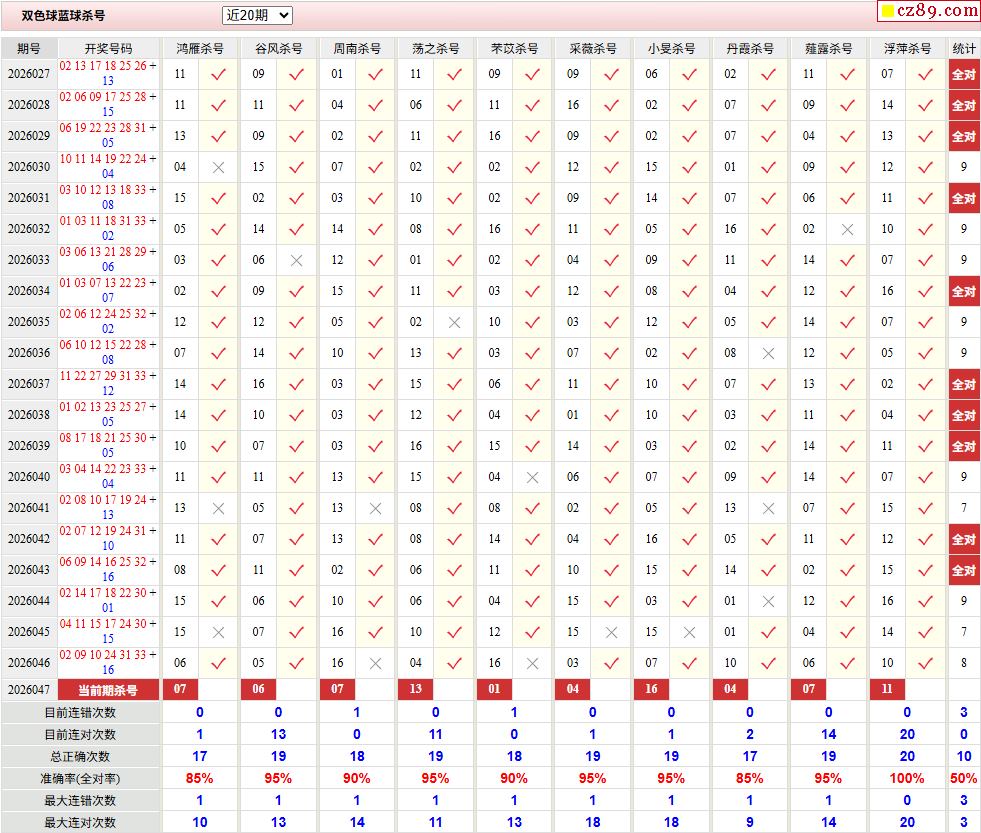The width and height of the screenshot is (981, 833).
Task: Click the red 16 current-period cell under 小旻杀号
Action: click(651, 690)
